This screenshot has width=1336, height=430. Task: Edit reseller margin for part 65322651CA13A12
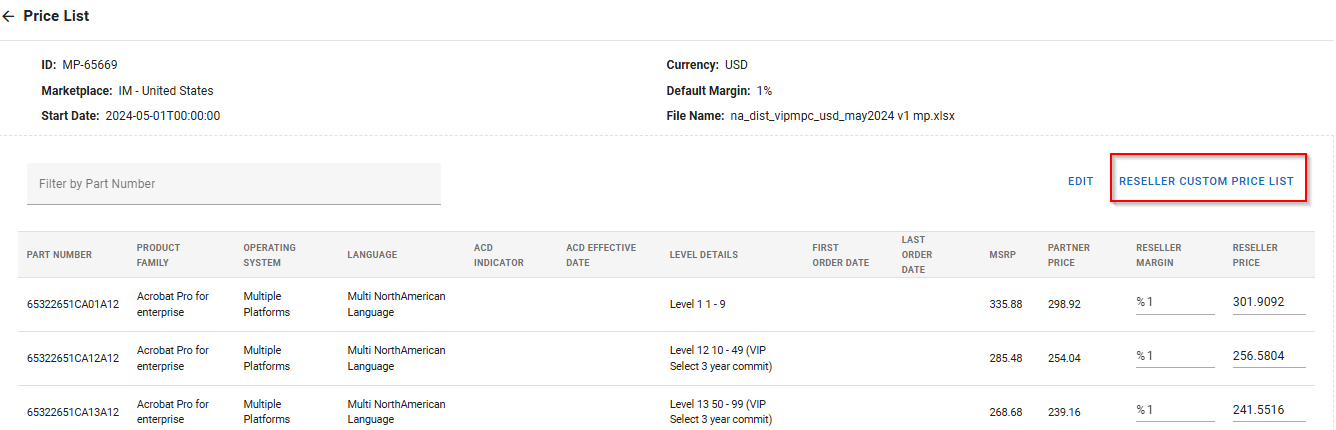click(x=1179, y=410)
